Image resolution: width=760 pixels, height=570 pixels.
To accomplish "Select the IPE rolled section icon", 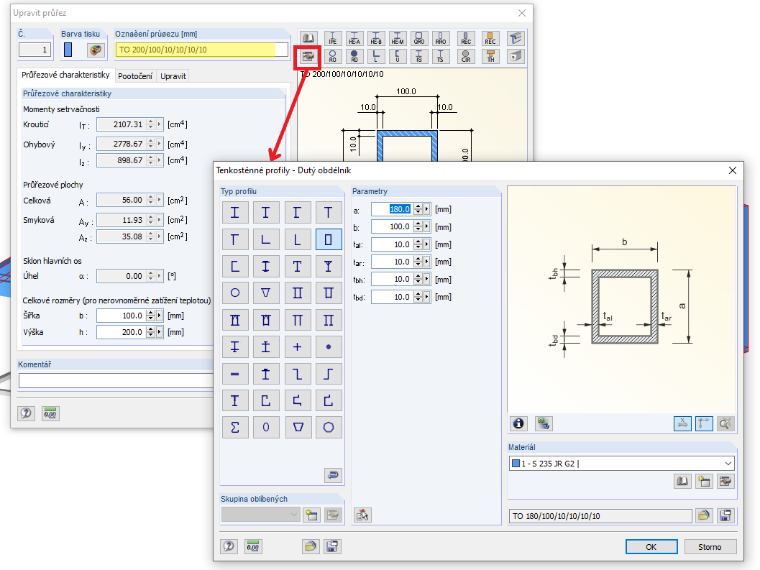I will 333,38.
